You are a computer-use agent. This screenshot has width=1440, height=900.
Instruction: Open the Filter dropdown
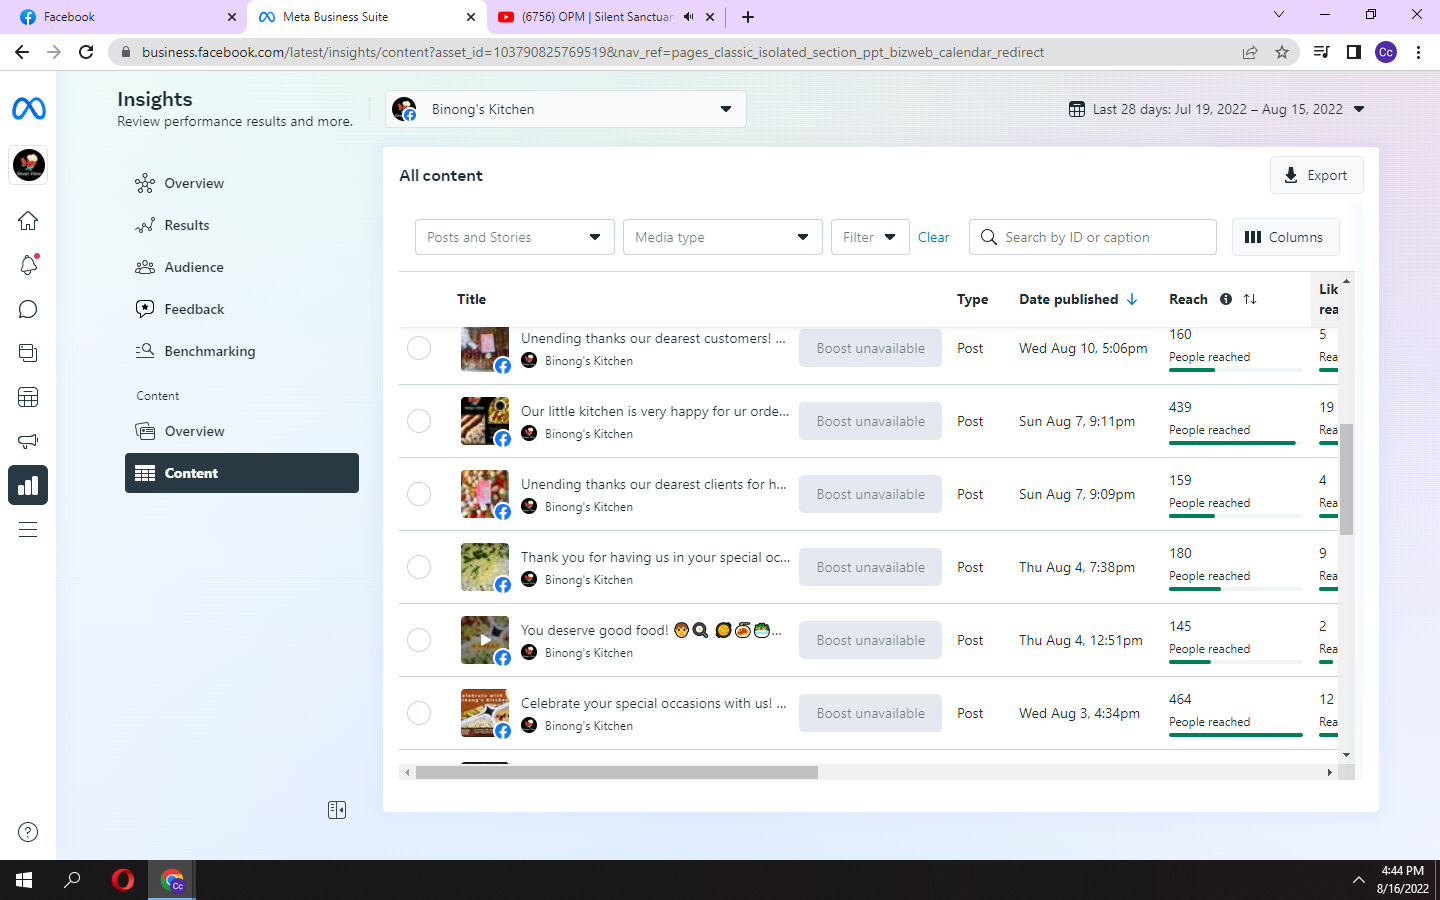click(x=870, y=237)
